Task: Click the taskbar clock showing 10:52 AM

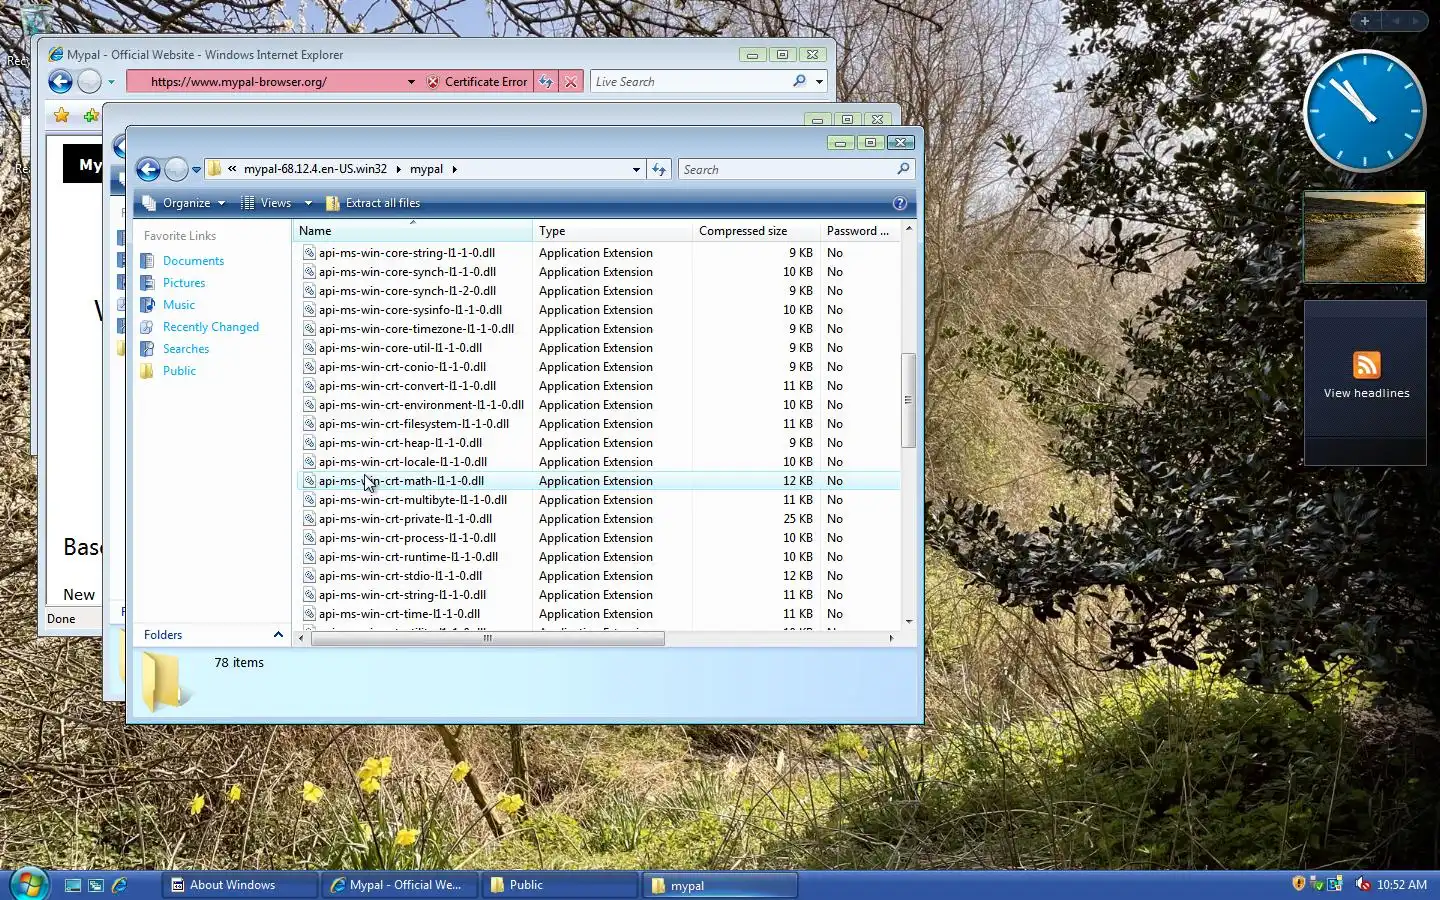Action: click(x=1401, y=885)
